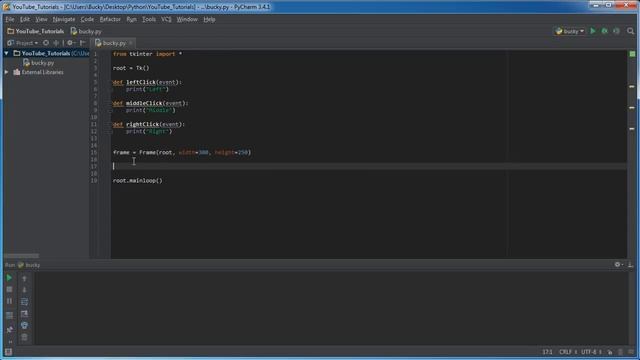Open the Edit menu

(x=25, y=19)
